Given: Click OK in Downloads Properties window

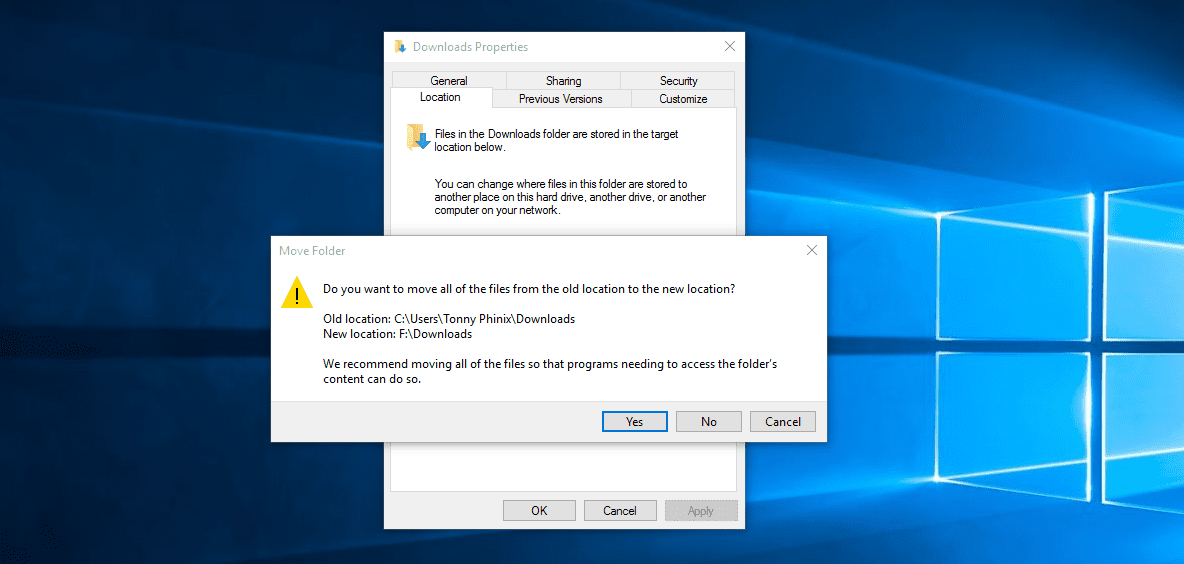Looking at the screenshot, I should tap(539, 510).
